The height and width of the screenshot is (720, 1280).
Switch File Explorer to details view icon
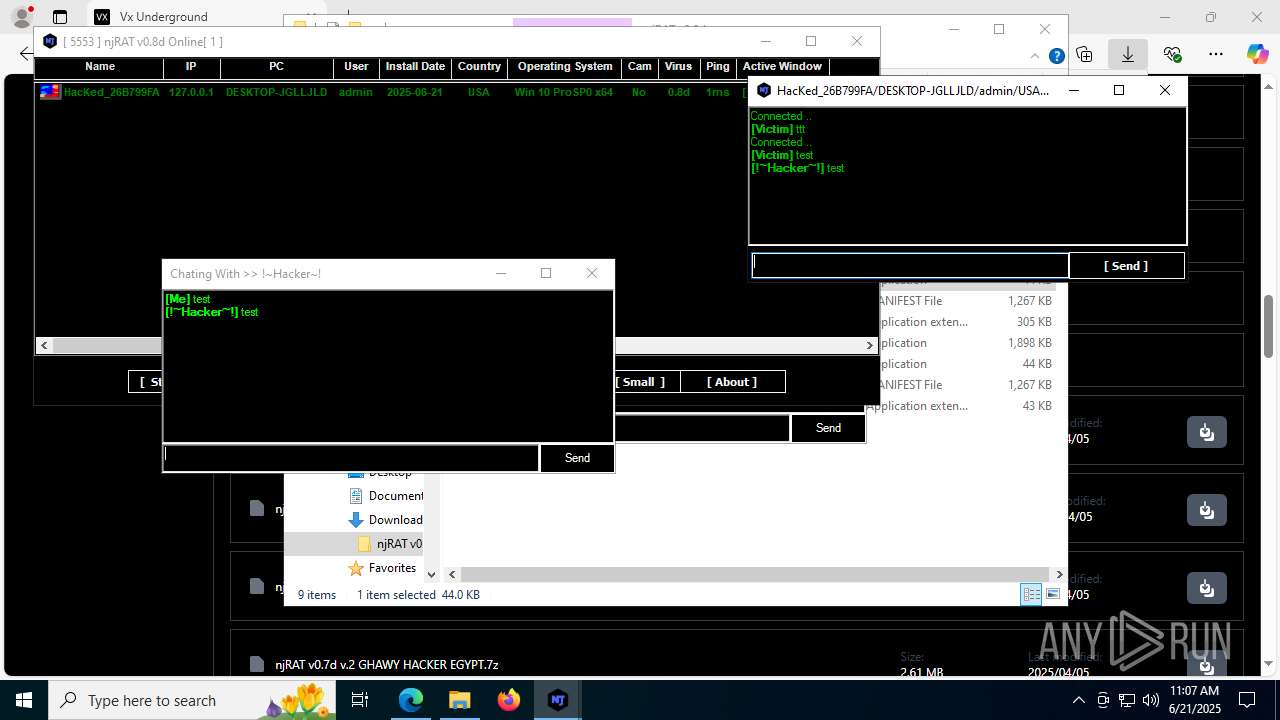[1031, 594]
